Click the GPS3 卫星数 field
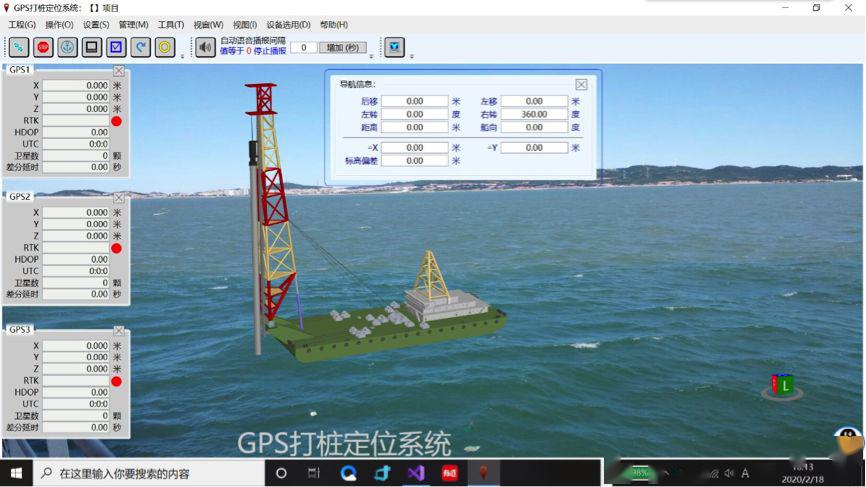The width and height of the screenshot is (866, 487). [76, 415]
